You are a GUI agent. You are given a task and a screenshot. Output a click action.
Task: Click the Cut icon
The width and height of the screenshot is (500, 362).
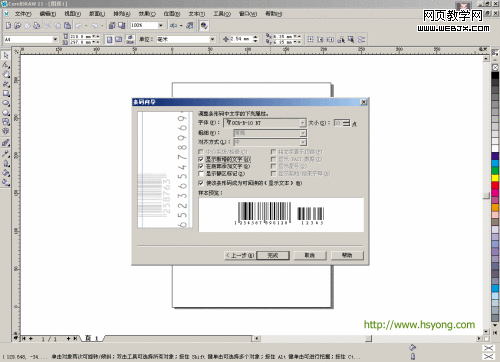pos(48,25)
